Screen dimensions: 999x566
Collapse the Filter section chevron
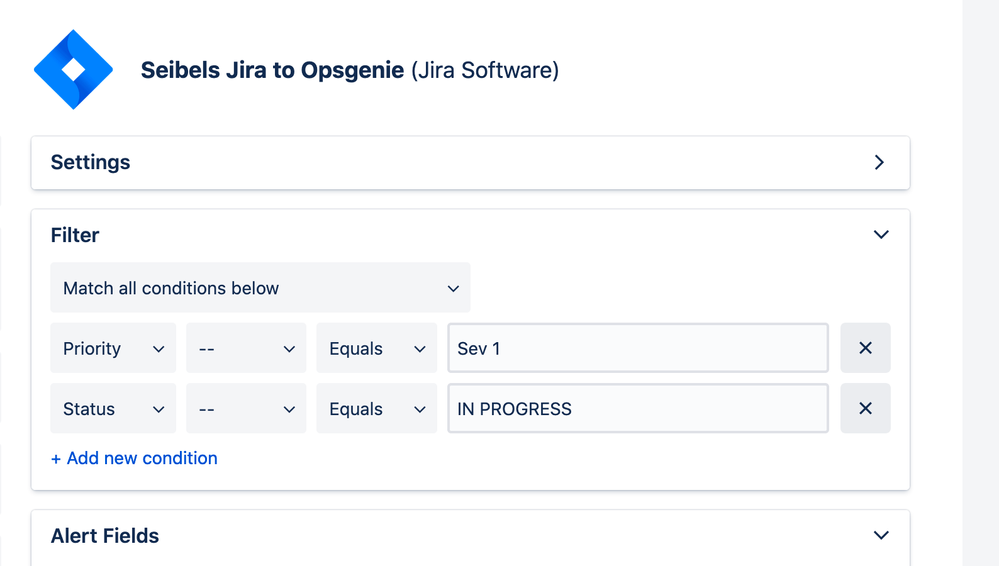pyautogui.click(x=881, y=235)
